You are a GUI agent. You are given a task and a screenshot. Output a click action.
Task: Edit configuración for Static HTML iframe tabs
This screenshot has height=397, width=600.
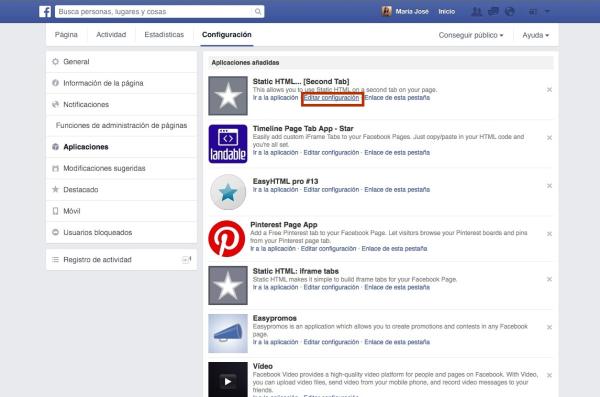coord(331,287)
